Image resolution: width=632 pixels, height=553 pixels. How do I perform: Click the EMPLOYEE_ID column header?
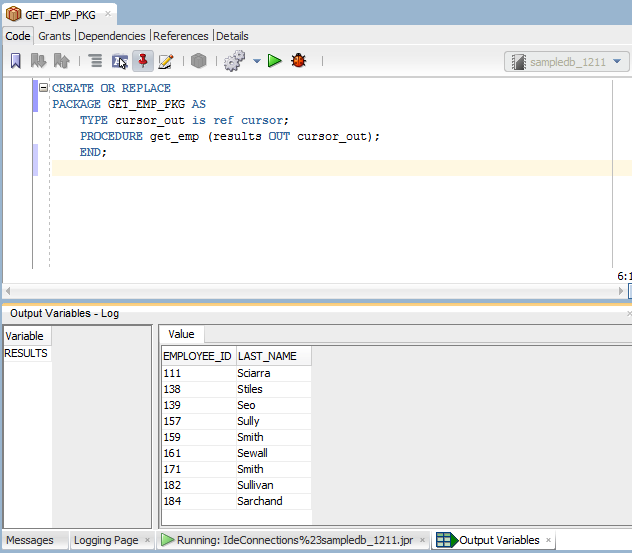pyautogui.click(x=199, y=356)
